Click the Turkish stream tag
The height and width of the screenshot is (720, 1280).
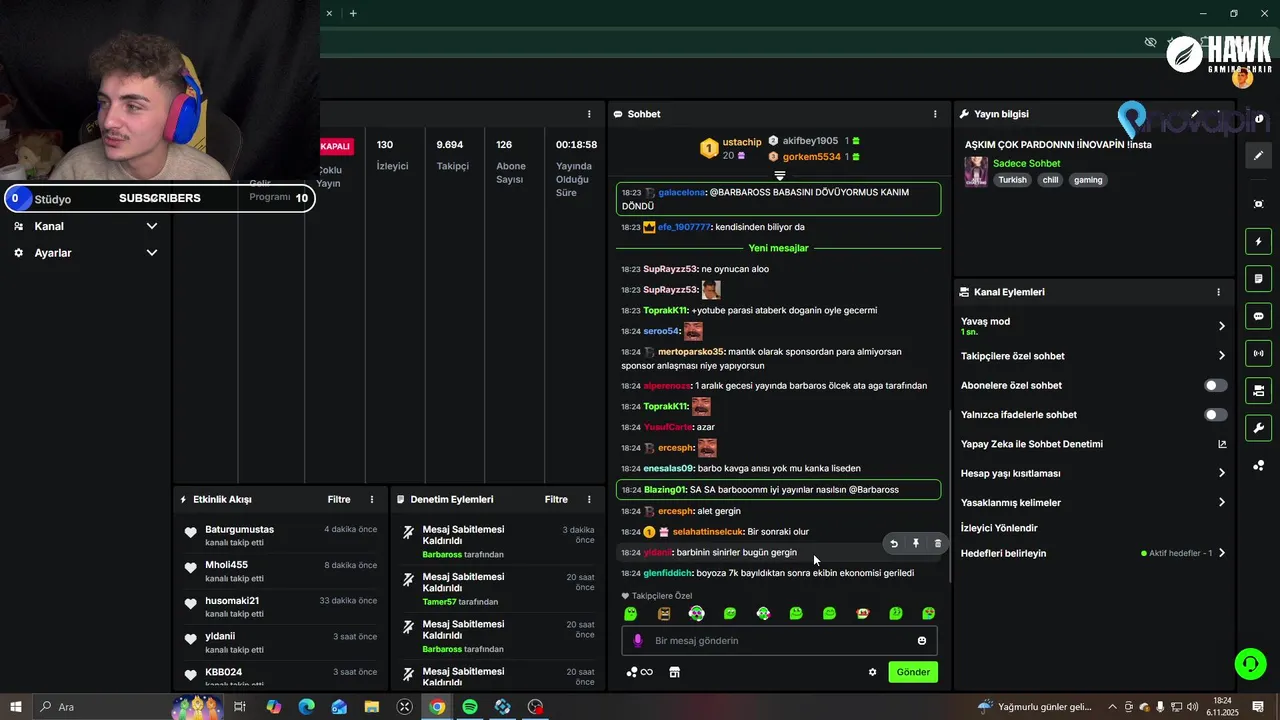tap(1012, 180)
